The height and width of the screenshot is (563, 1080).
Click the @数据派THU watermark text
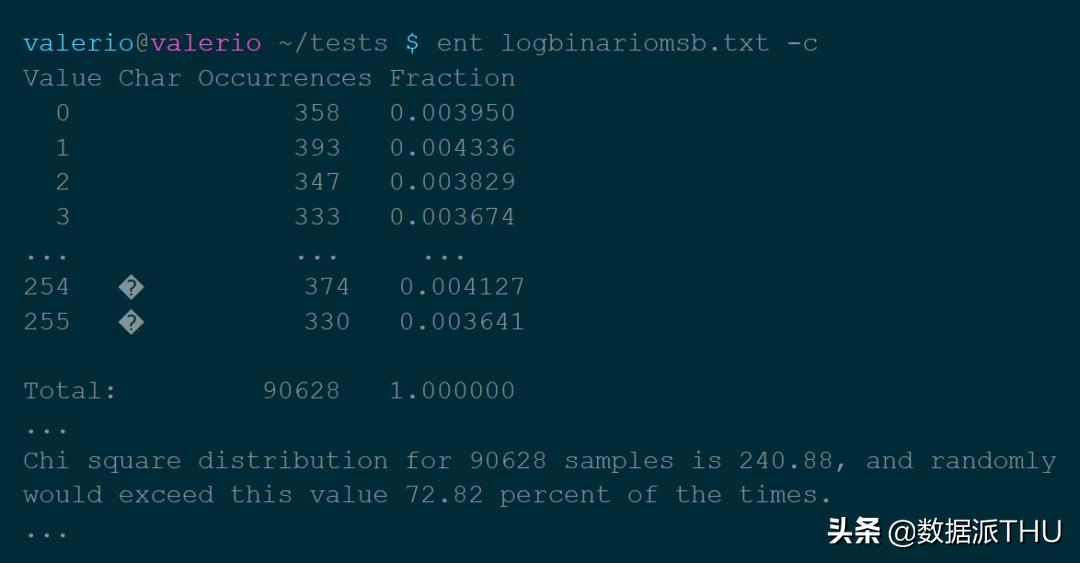pyautogui.click(x=976, y=531)
